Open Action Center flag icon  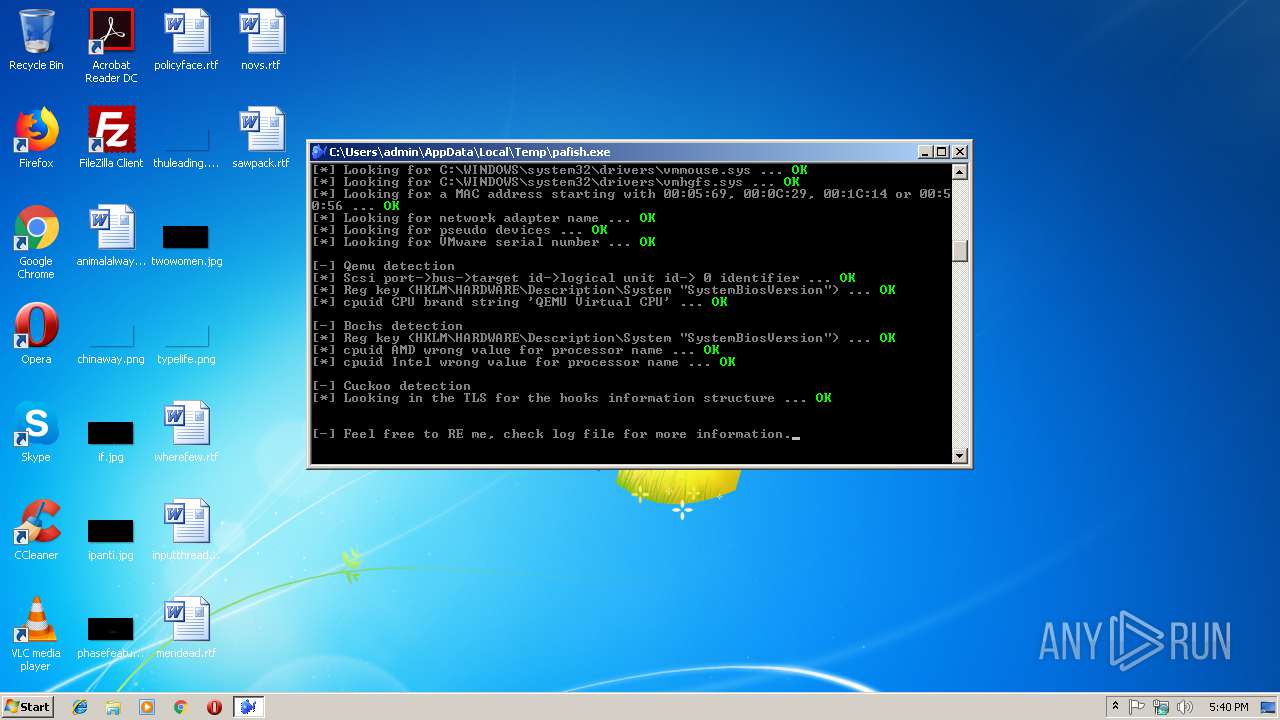tap(1137, 707)
